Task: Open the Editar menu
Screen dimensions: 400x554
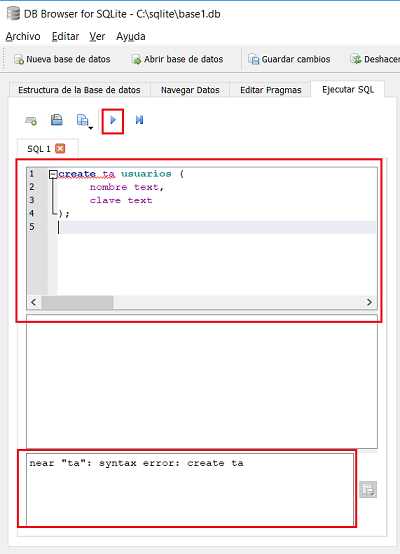Action: point(65,36)
